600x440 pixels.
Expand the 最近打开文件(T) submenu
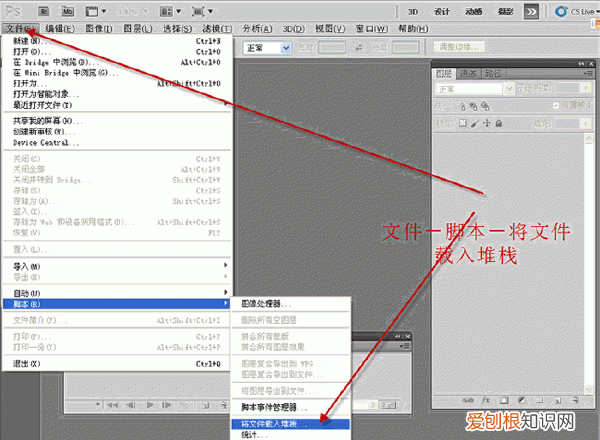(117, 104)
